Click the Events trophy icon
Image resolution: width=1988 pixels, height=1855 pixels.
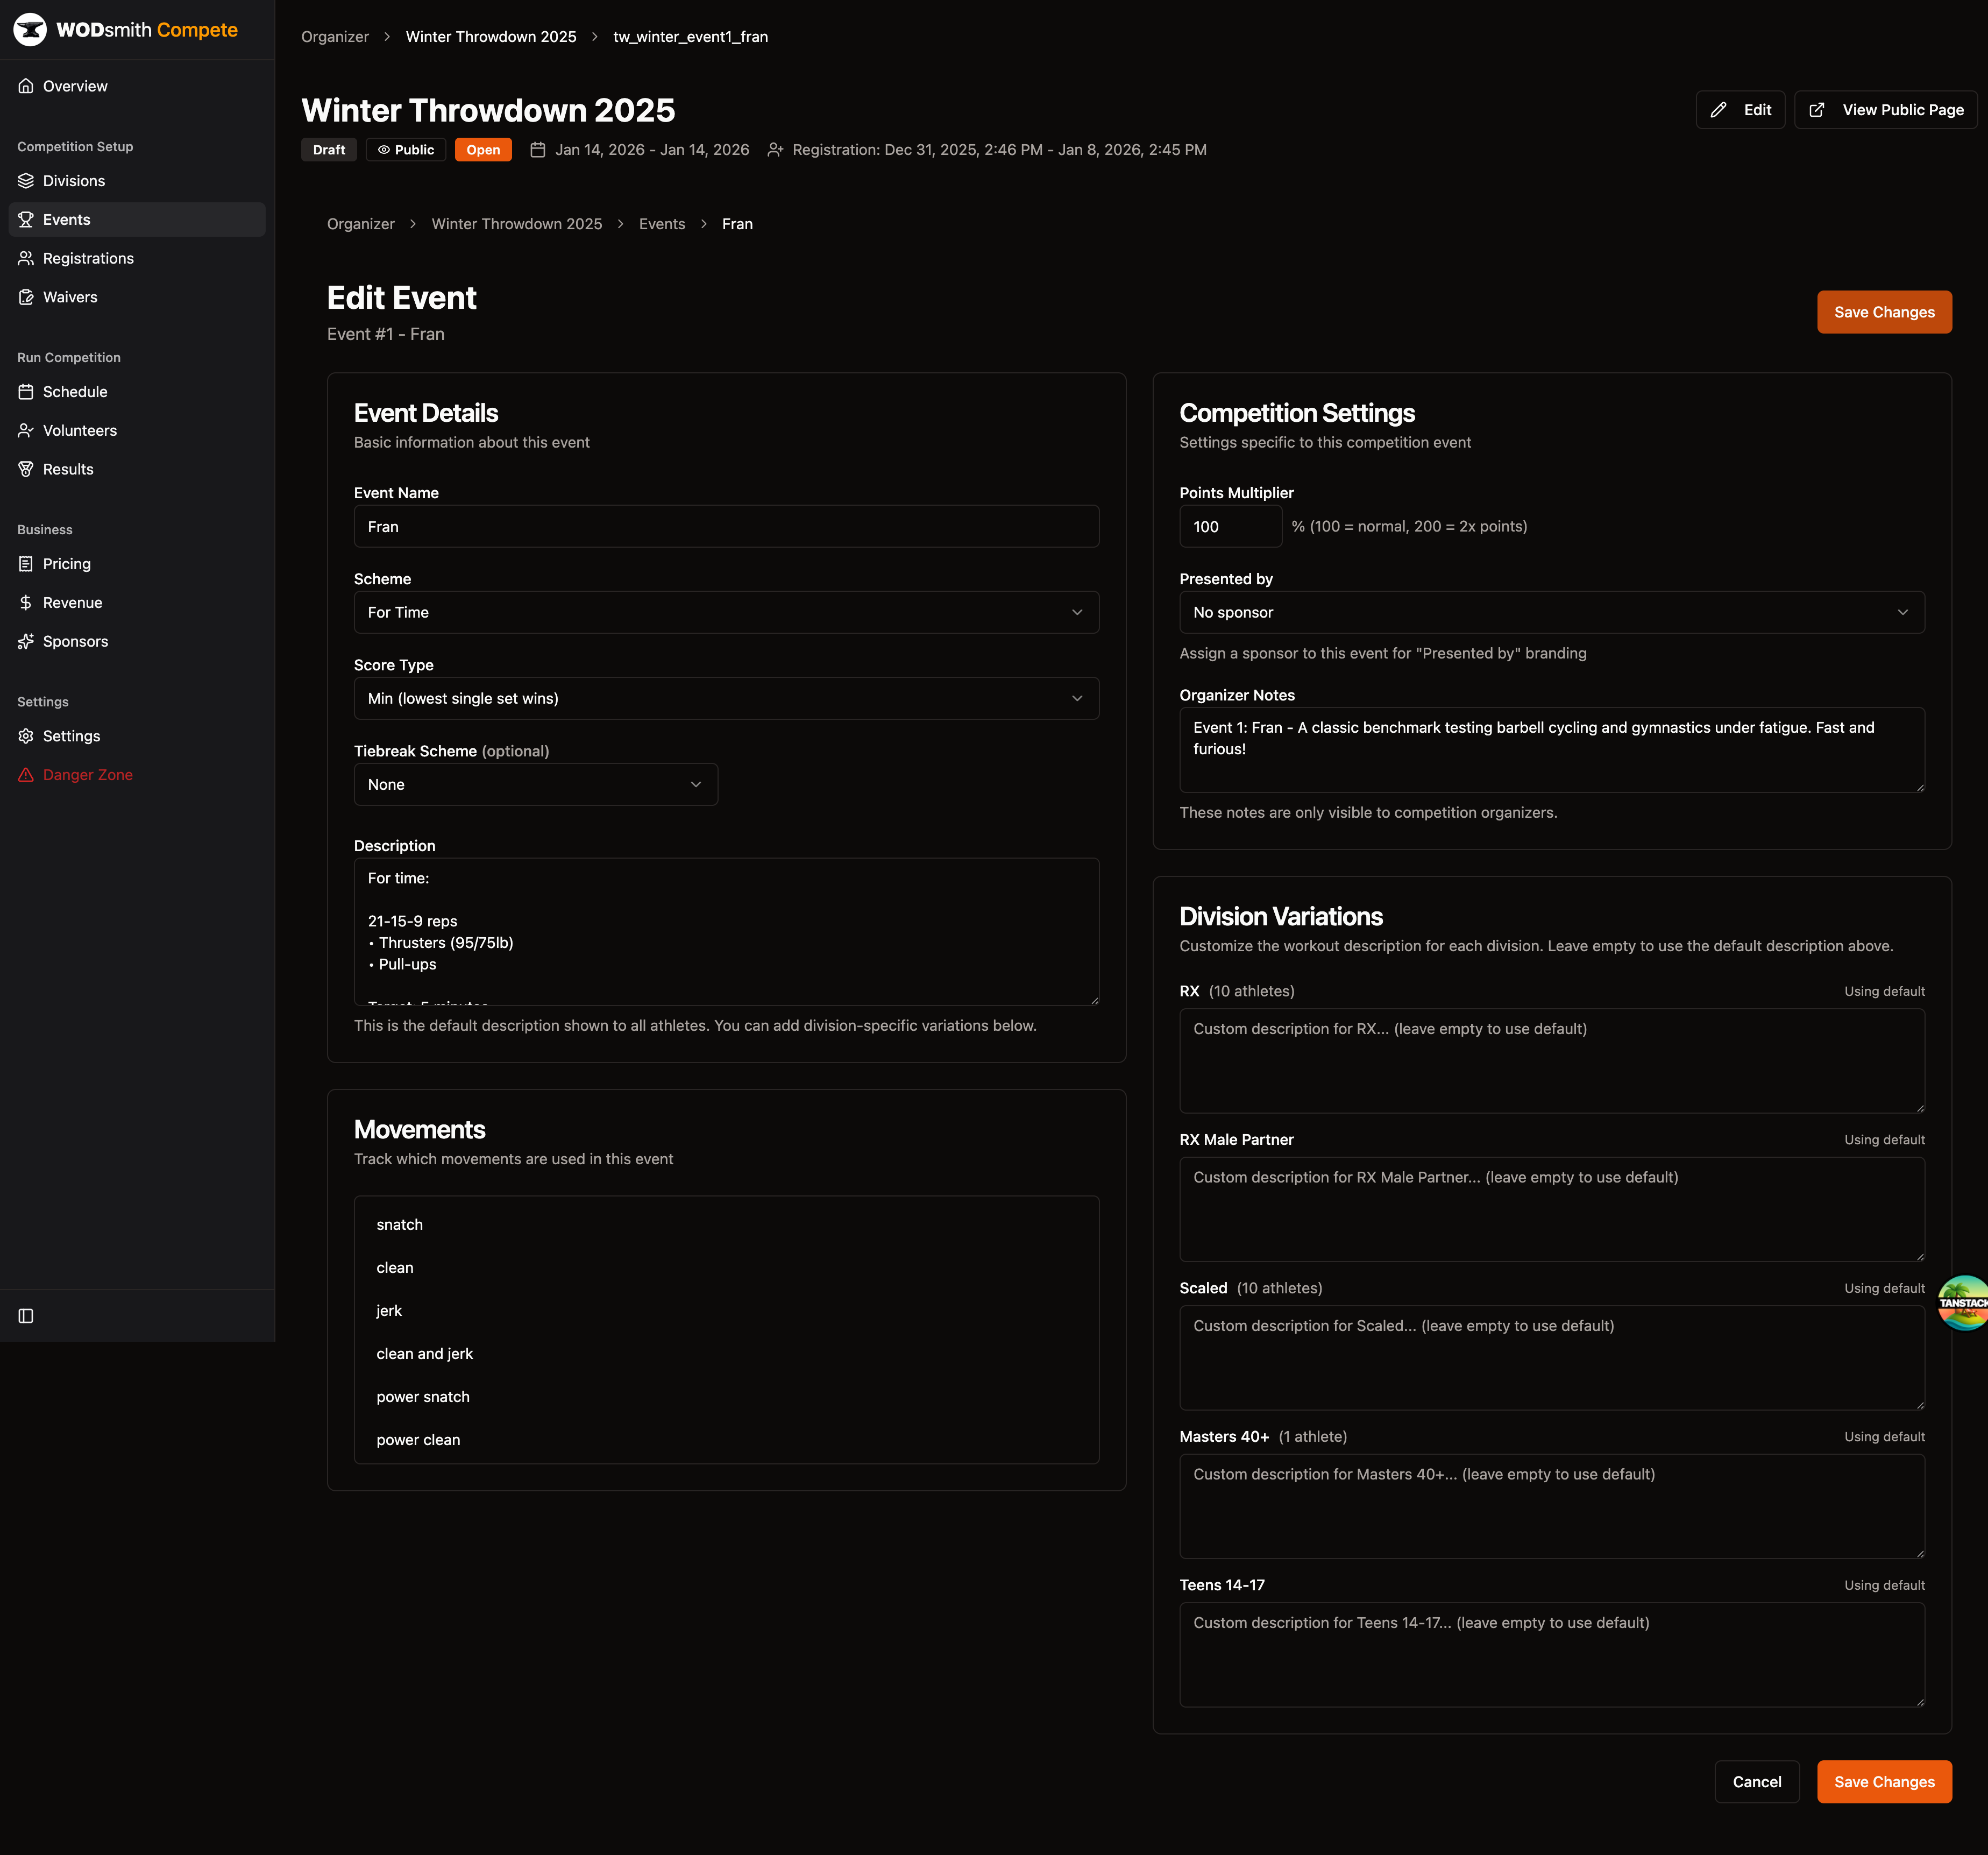(26, 220)
